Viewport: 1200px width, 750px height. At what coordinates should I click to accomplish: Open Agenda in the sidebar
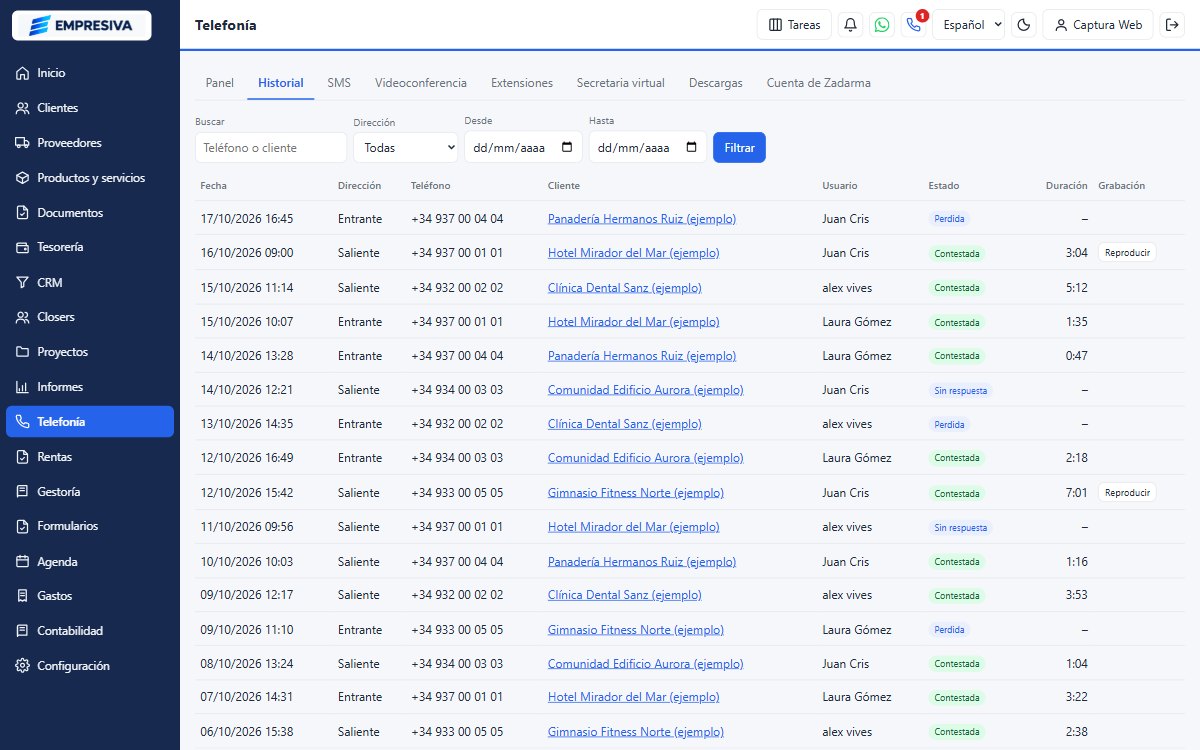pyautogui.click(x=90, y=562)
